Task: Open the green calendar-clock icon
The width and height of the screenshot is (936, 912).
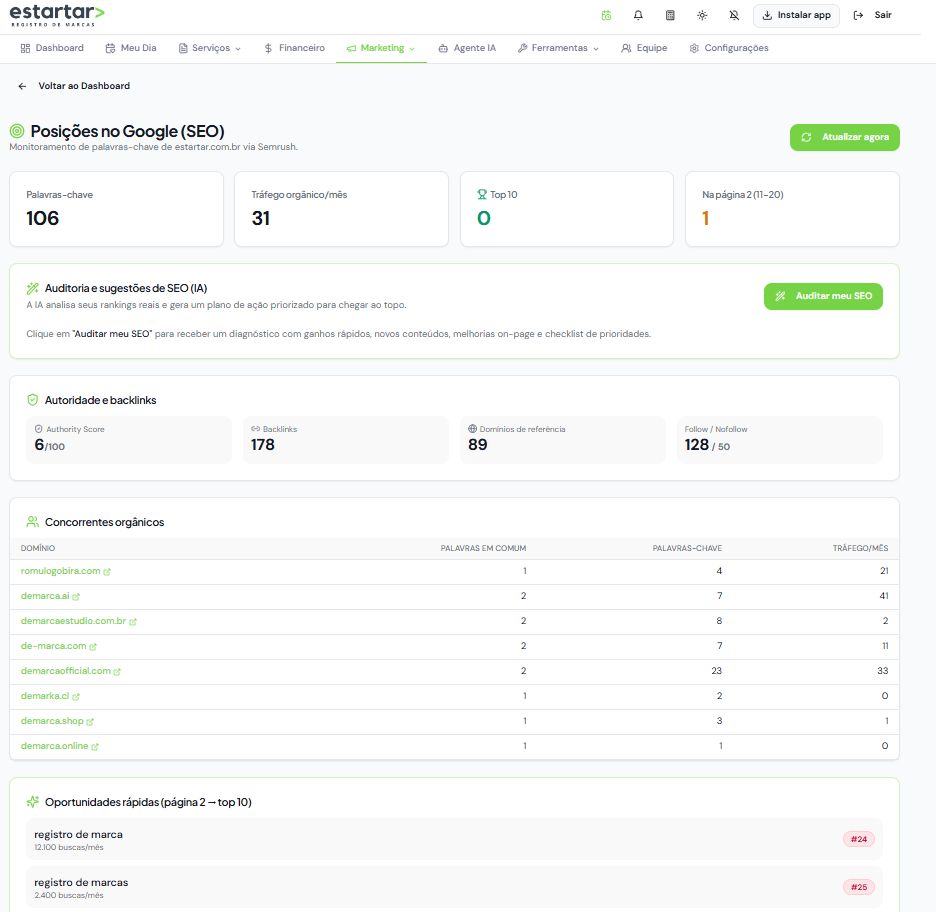Action: pyautogui.click(x=606, y=16)
